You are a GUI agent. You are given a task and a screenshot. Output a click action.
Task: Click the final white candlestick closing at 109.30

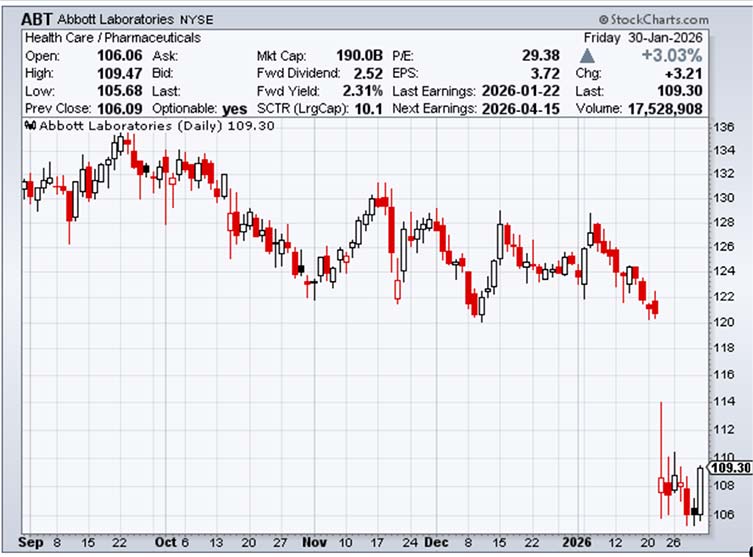click(x=700, y=492)
